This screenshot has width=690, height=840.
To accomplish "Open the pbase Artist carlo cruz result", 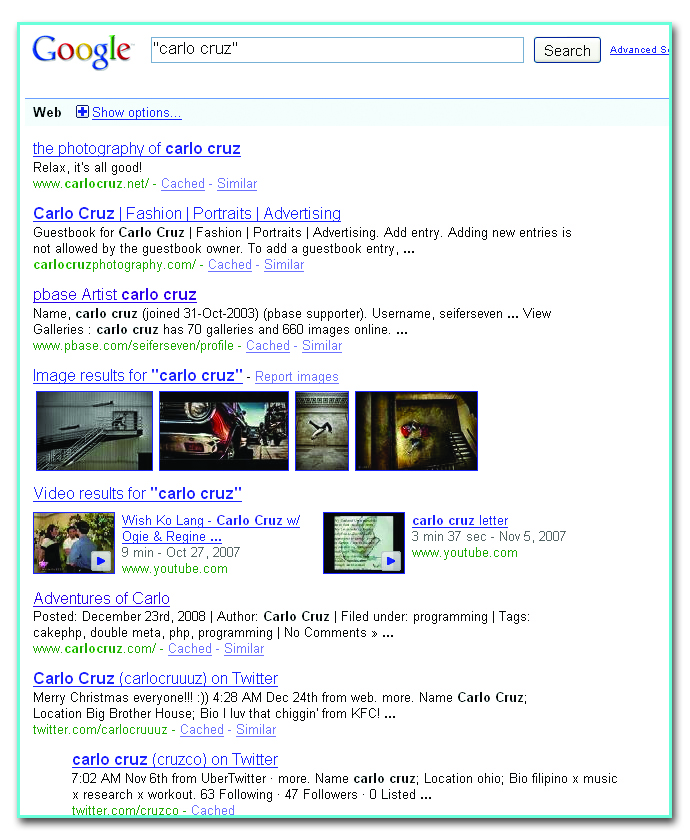I will (x=115, y=295).
